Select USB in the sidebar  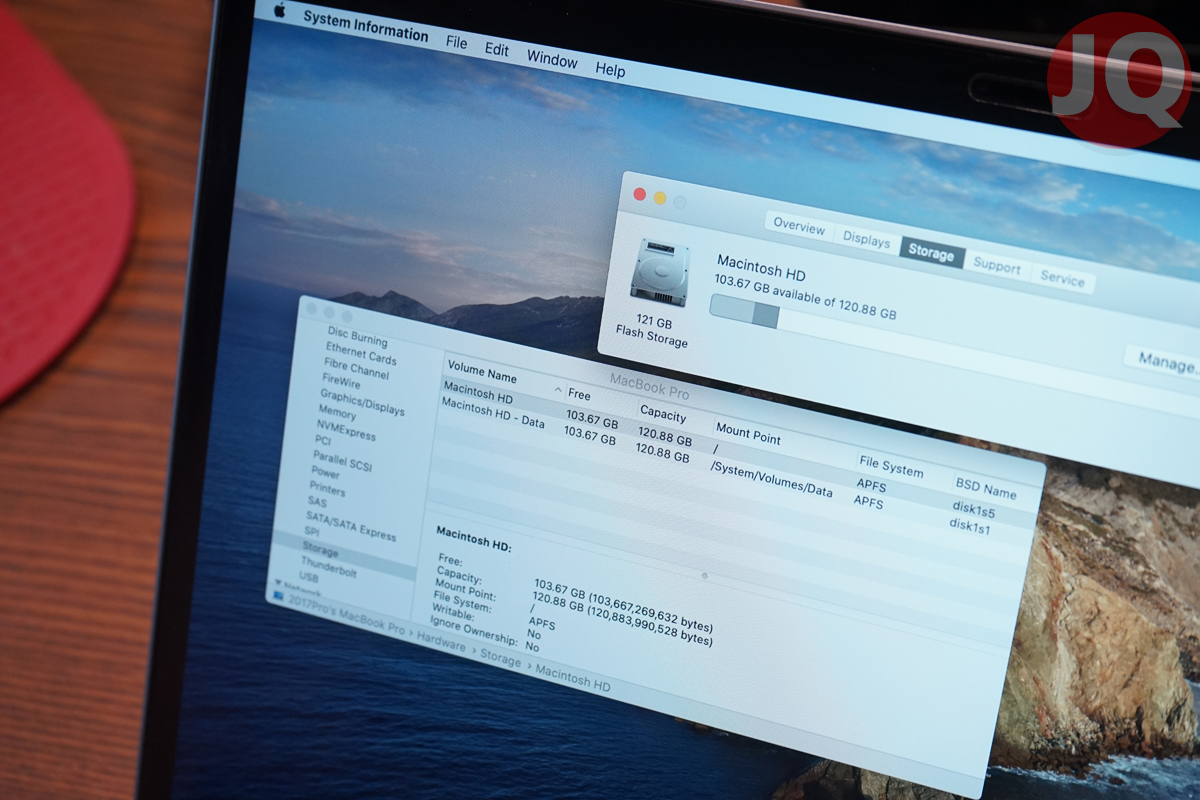tap(308, 577)
